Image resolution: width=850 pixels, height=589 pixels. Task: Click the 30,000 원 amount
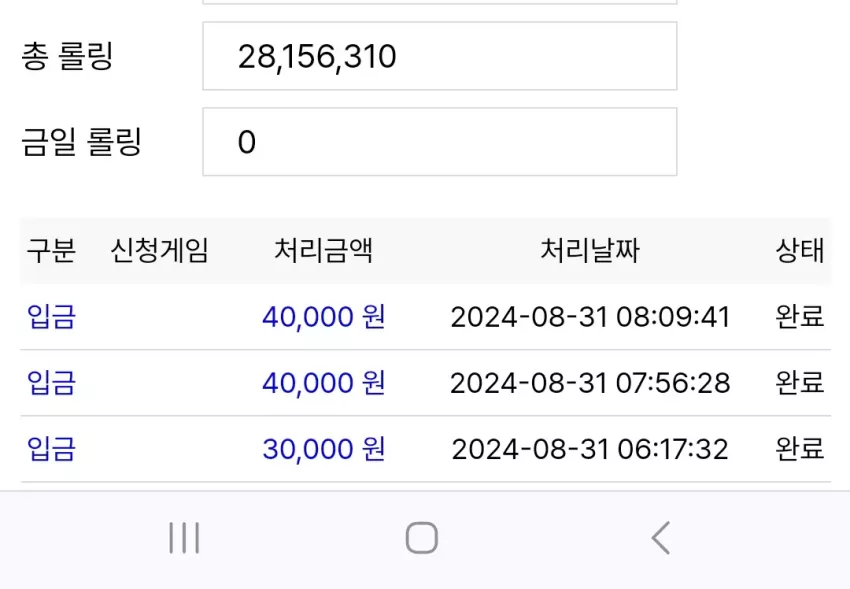tap(324, 449)
